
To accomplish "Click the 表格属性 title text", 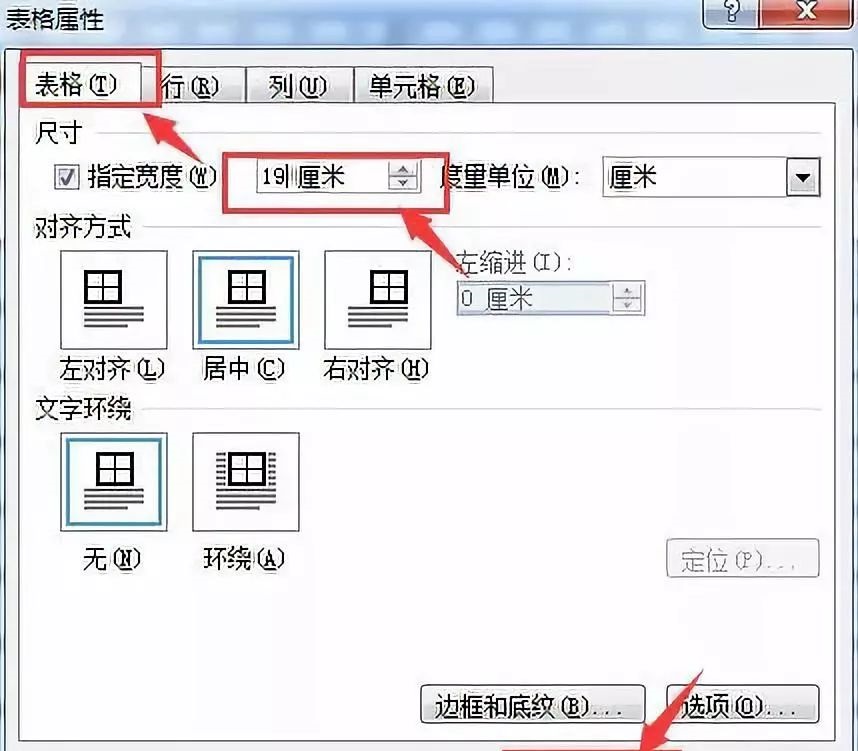I will coord(55,19).
